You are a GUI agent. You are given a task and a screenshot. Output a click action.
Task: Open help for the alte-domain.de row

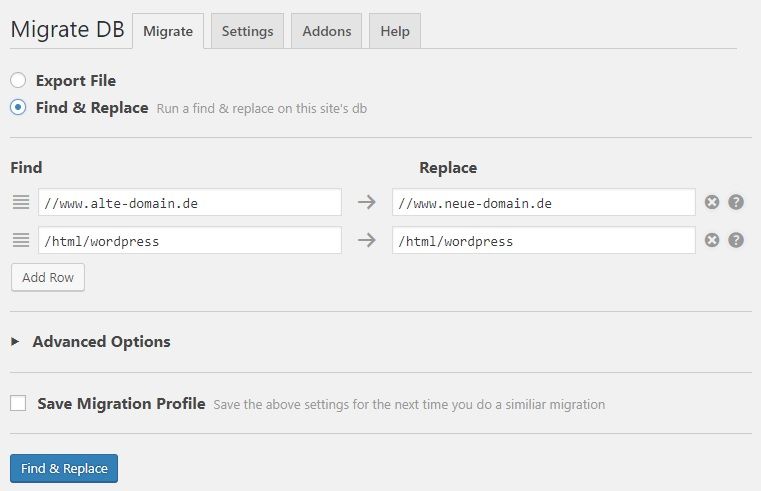[736, 202]
